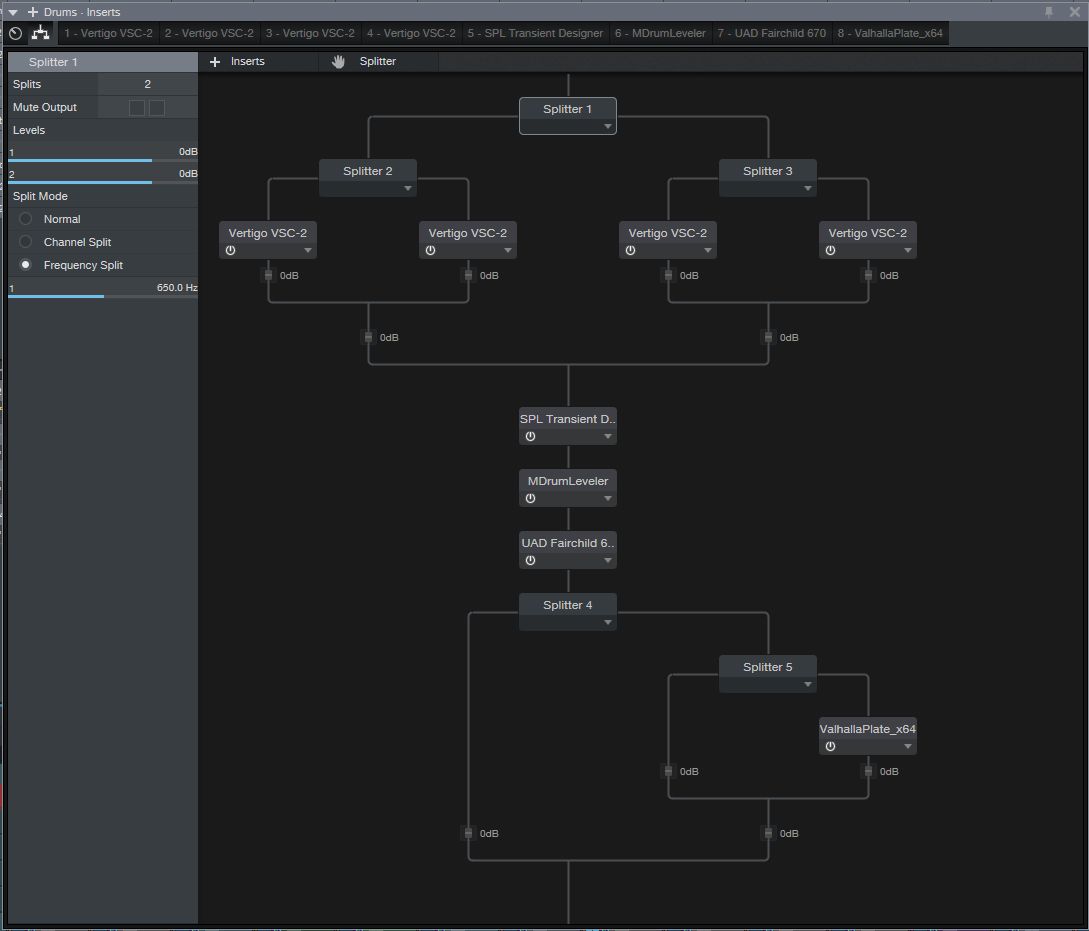Bypass right Vertigo VSC-2 under Splitter 2
The image size is (1089, 931).
click(431, 251)
